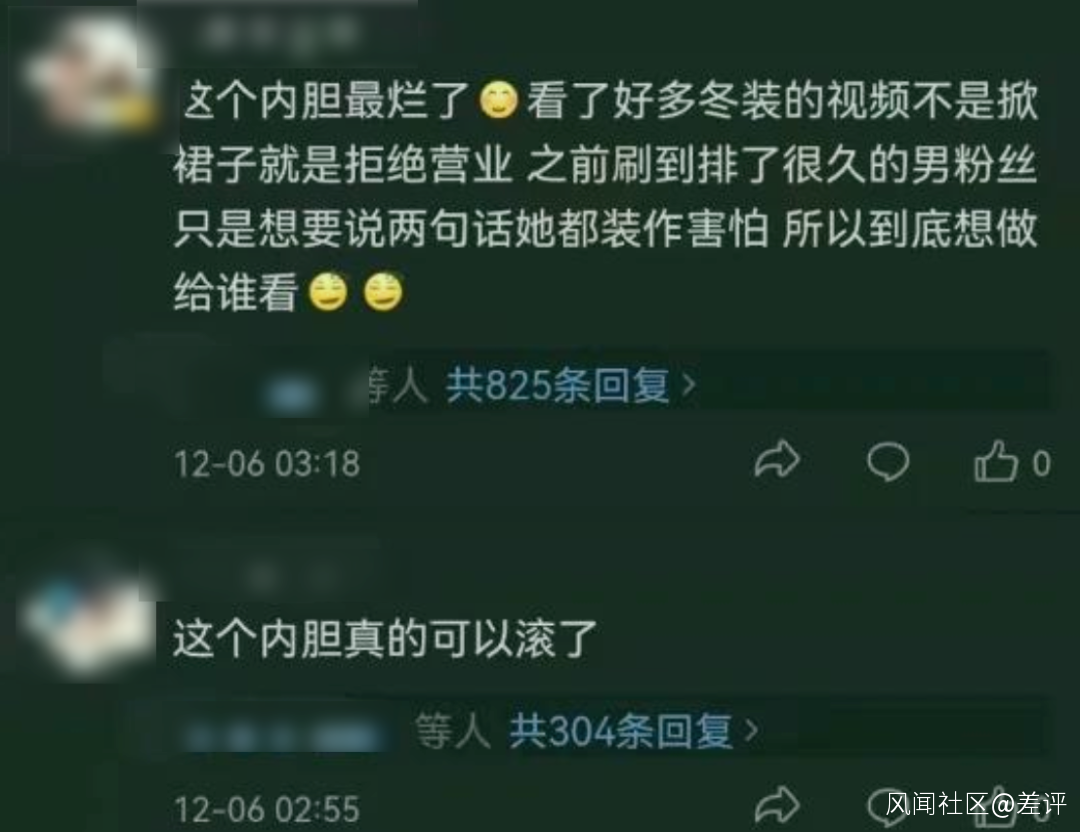Expand the 共304条回复 replies link
This screenshot has width=1080, height=832.
tap(621, 731)
